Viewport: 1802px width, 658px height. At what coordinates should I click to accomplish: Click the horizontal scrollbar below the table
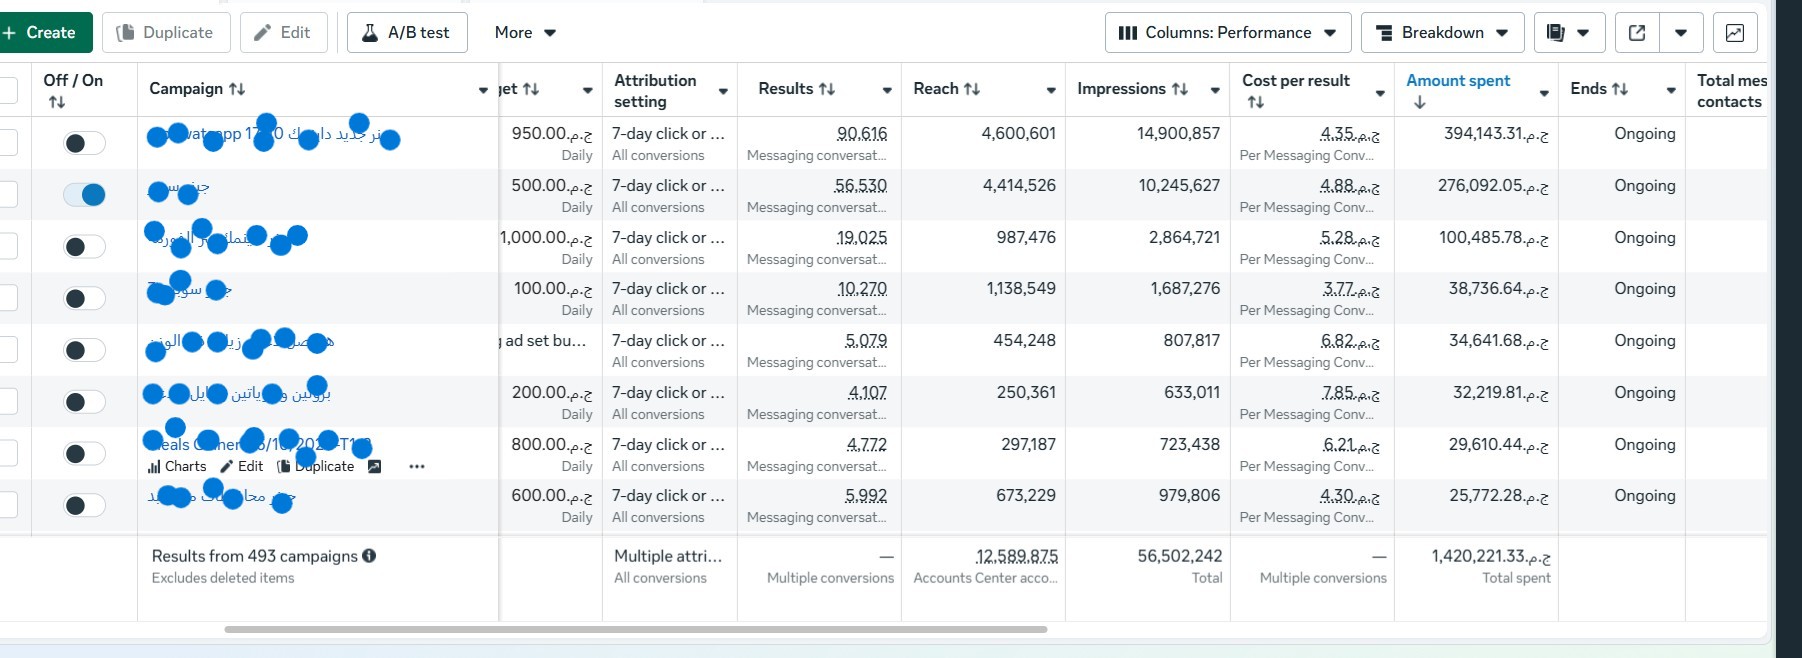pos(635,629)
